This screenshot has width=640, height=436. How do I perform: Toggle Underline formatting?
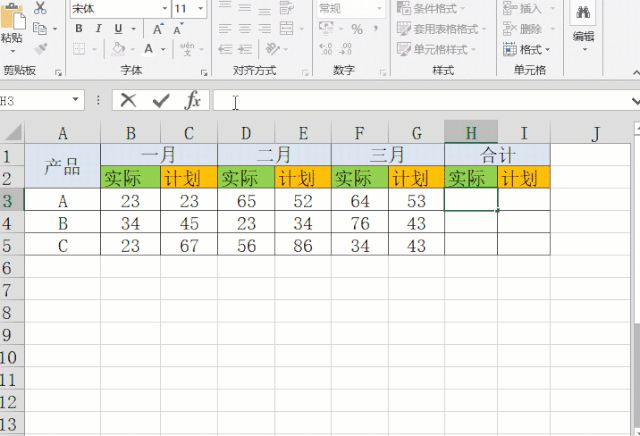point(116,29)
